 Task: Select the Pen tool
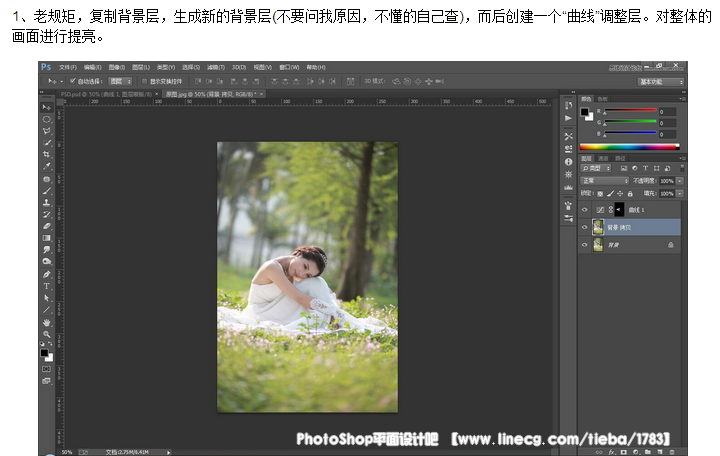tap(46, 274)
